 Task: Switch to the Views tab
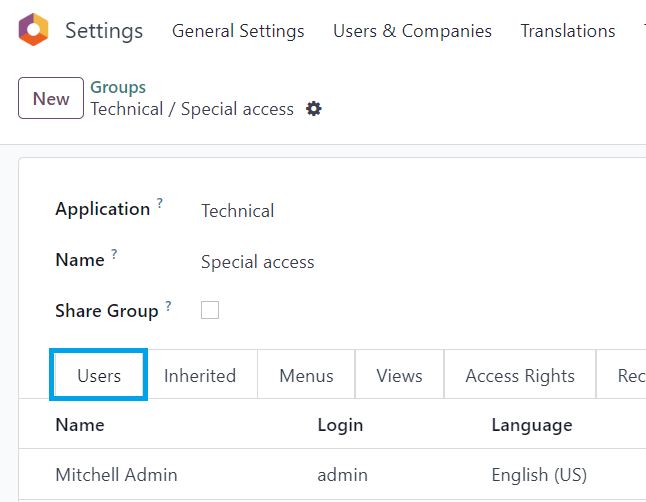[399, 375]
